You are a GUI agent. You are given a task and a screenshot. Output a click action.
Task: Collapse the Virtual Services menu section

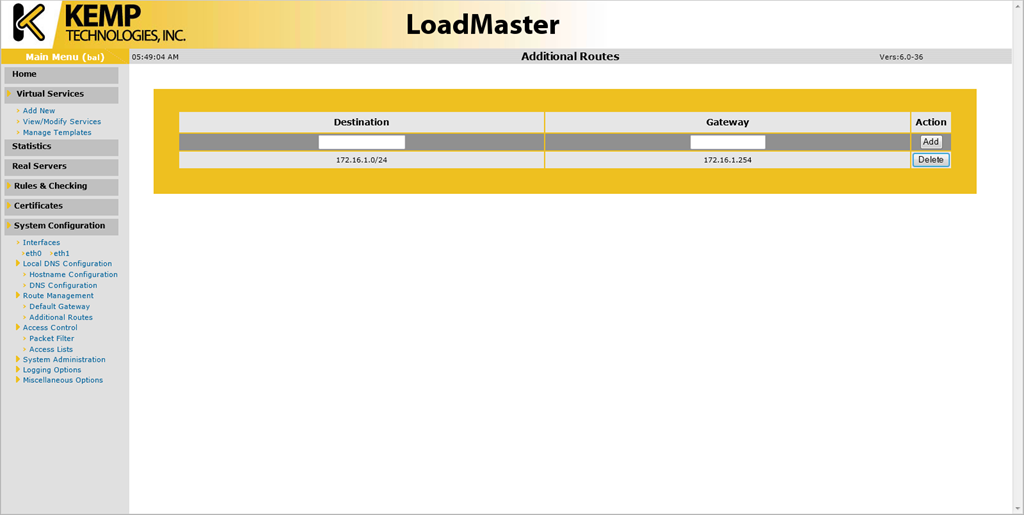pyautogui.click(x=61, y=94)
